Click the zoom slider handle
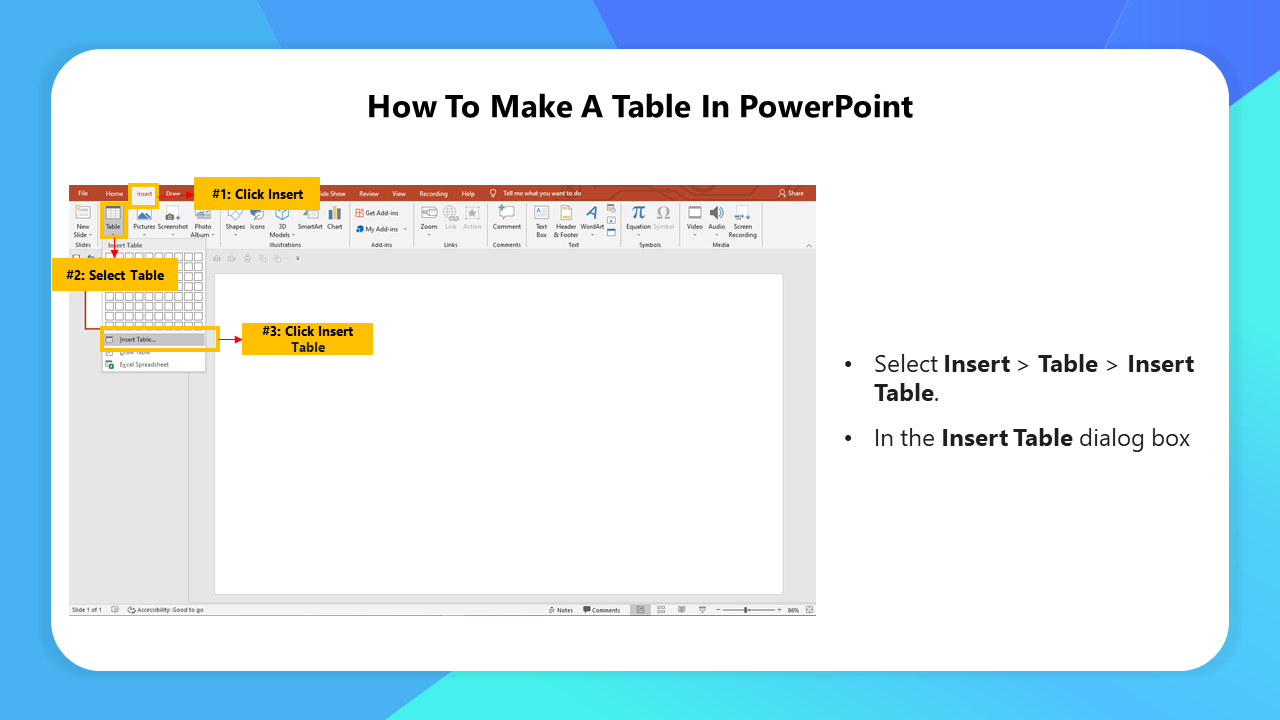This screenshot has height=720, width=1280. [x=746, y=610]
